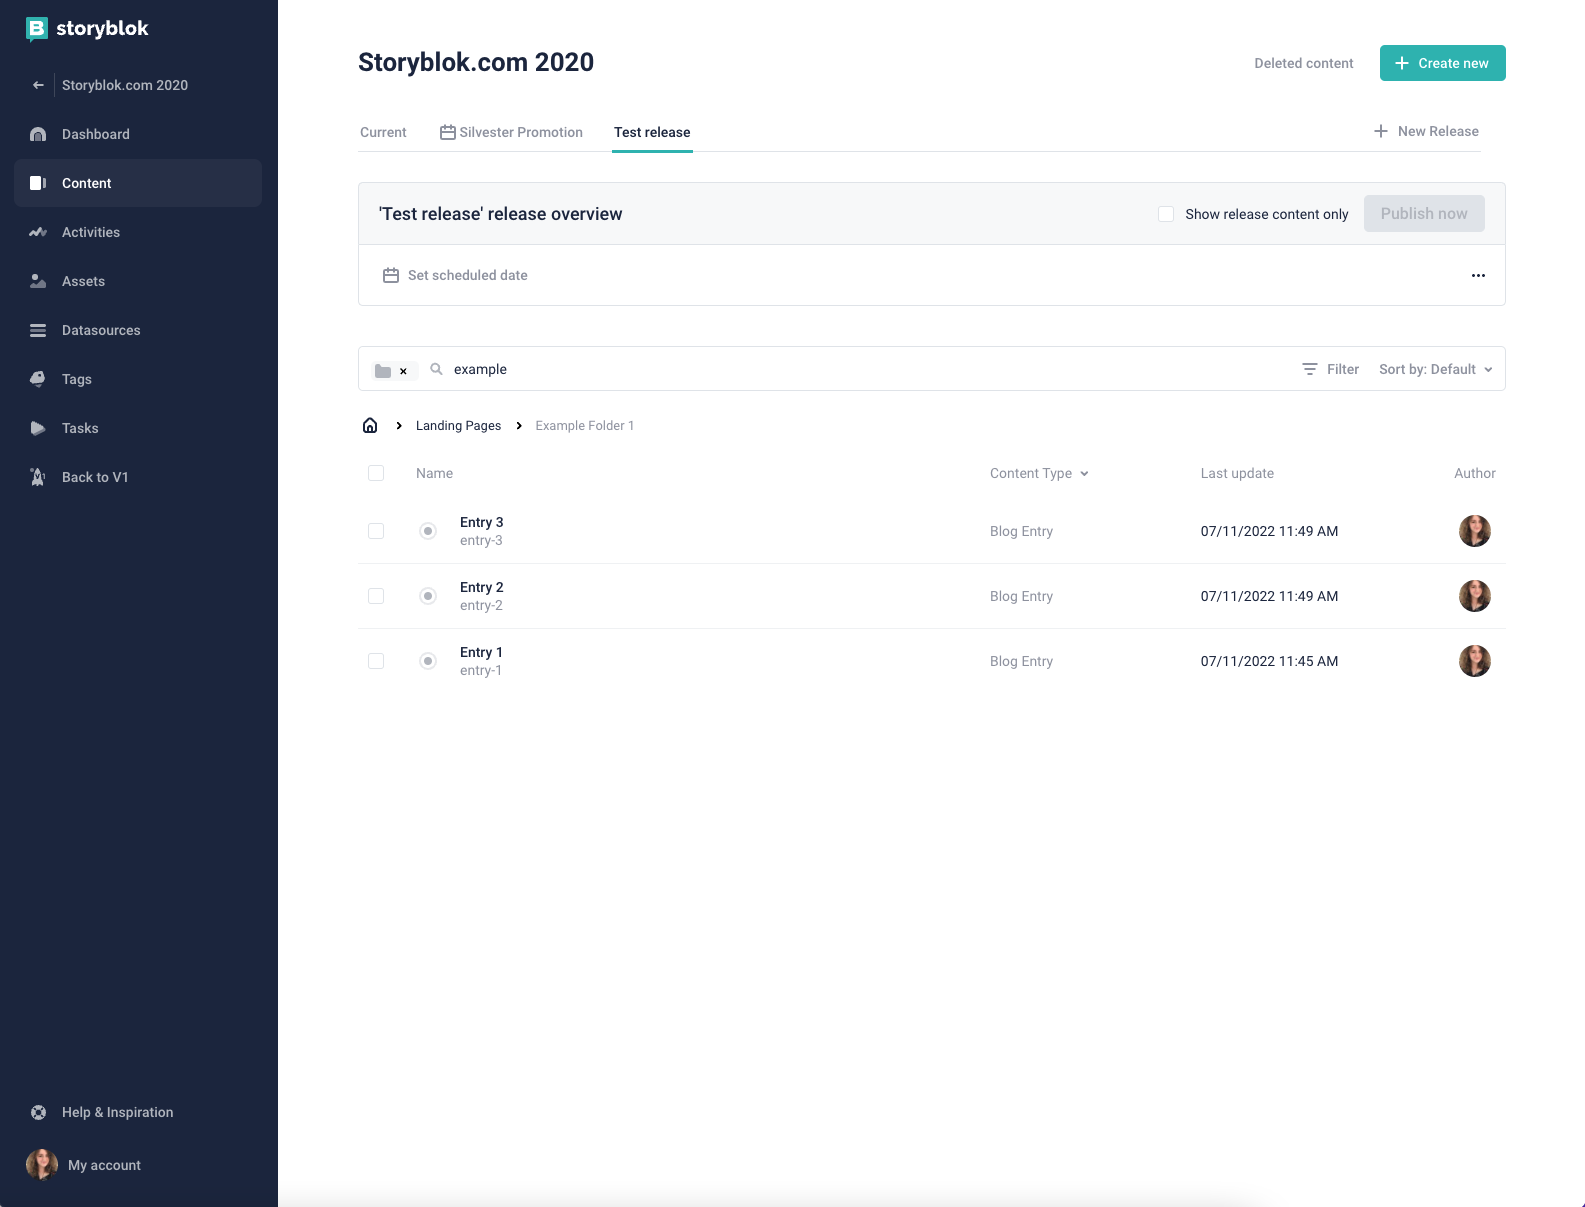Click Set scheduled date
The width and height of the screenshot is (1585, 1207).
455,275
